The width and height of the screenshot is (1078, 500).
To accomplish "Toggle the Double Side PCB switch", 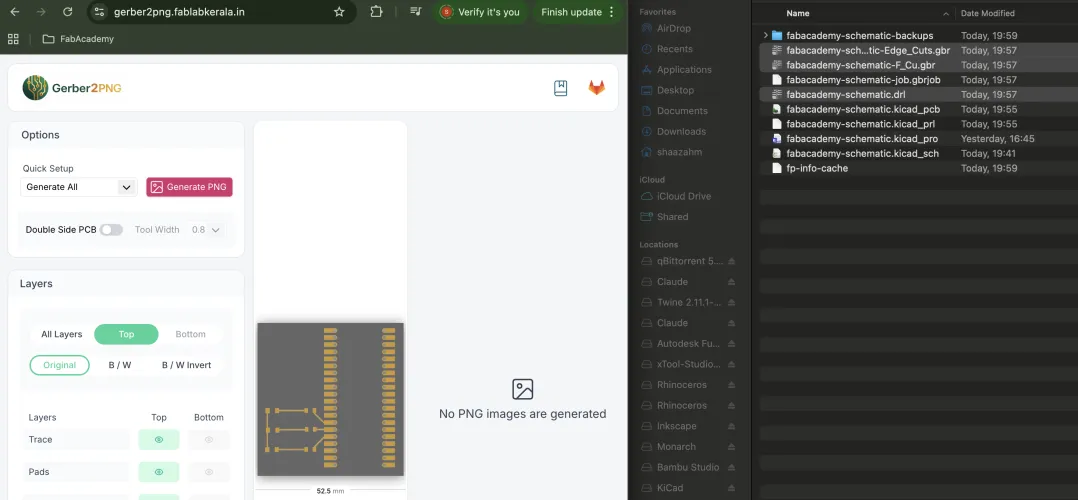I will 111,230.
